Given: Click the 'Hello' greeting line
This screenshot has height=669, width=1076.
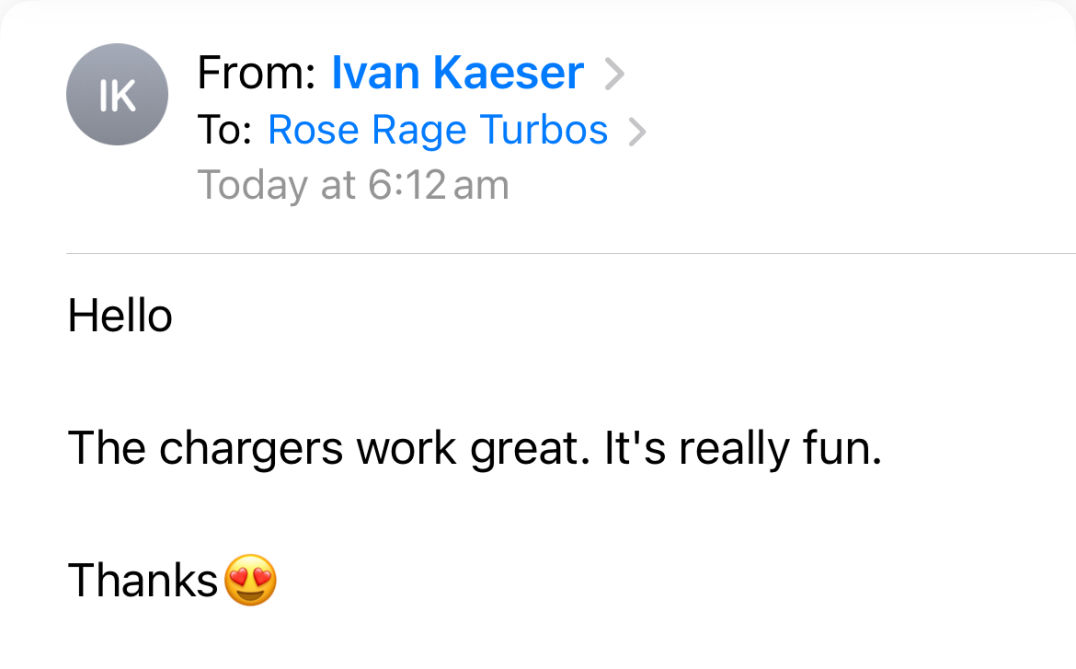Looking at the screenshot, I should coord(120,316).
